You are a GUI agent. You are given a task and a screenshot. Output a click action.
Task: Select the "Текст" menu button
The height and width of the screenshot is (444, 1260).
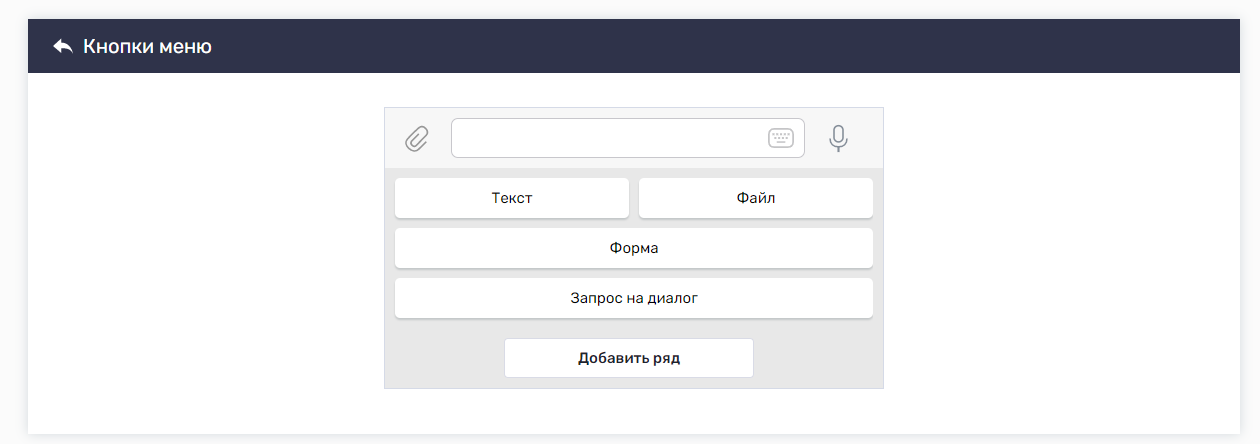512,198
